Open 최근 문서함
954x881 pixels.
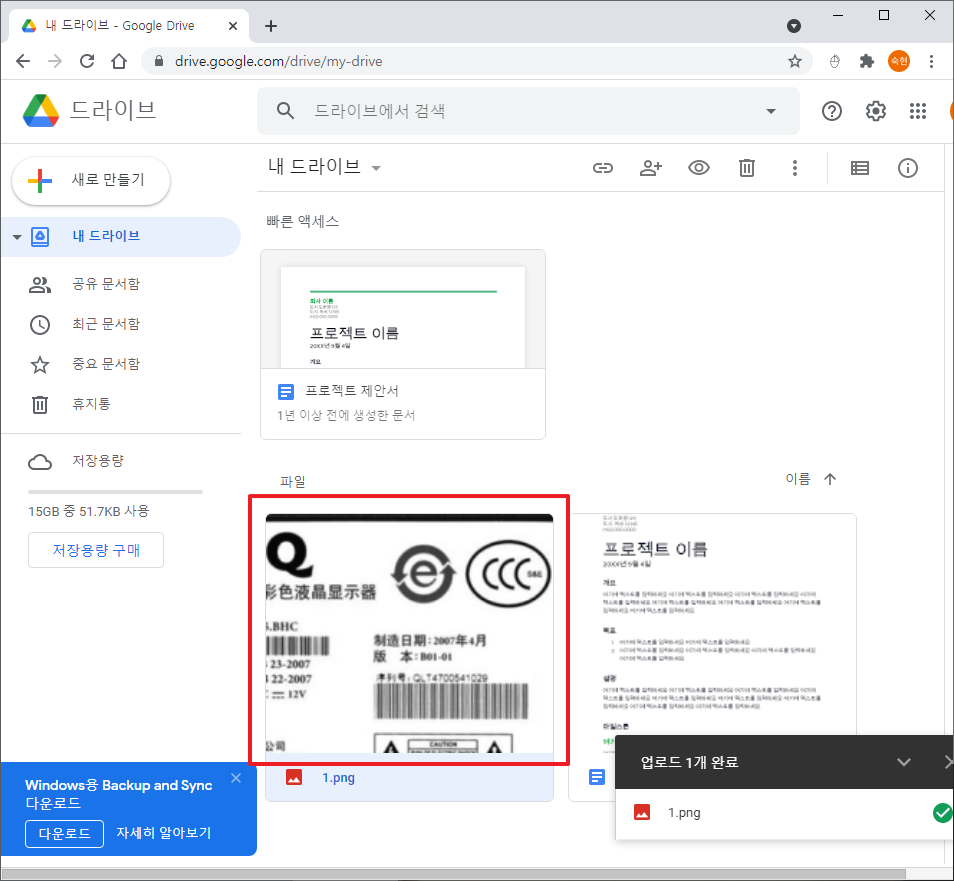pos(106,324)
